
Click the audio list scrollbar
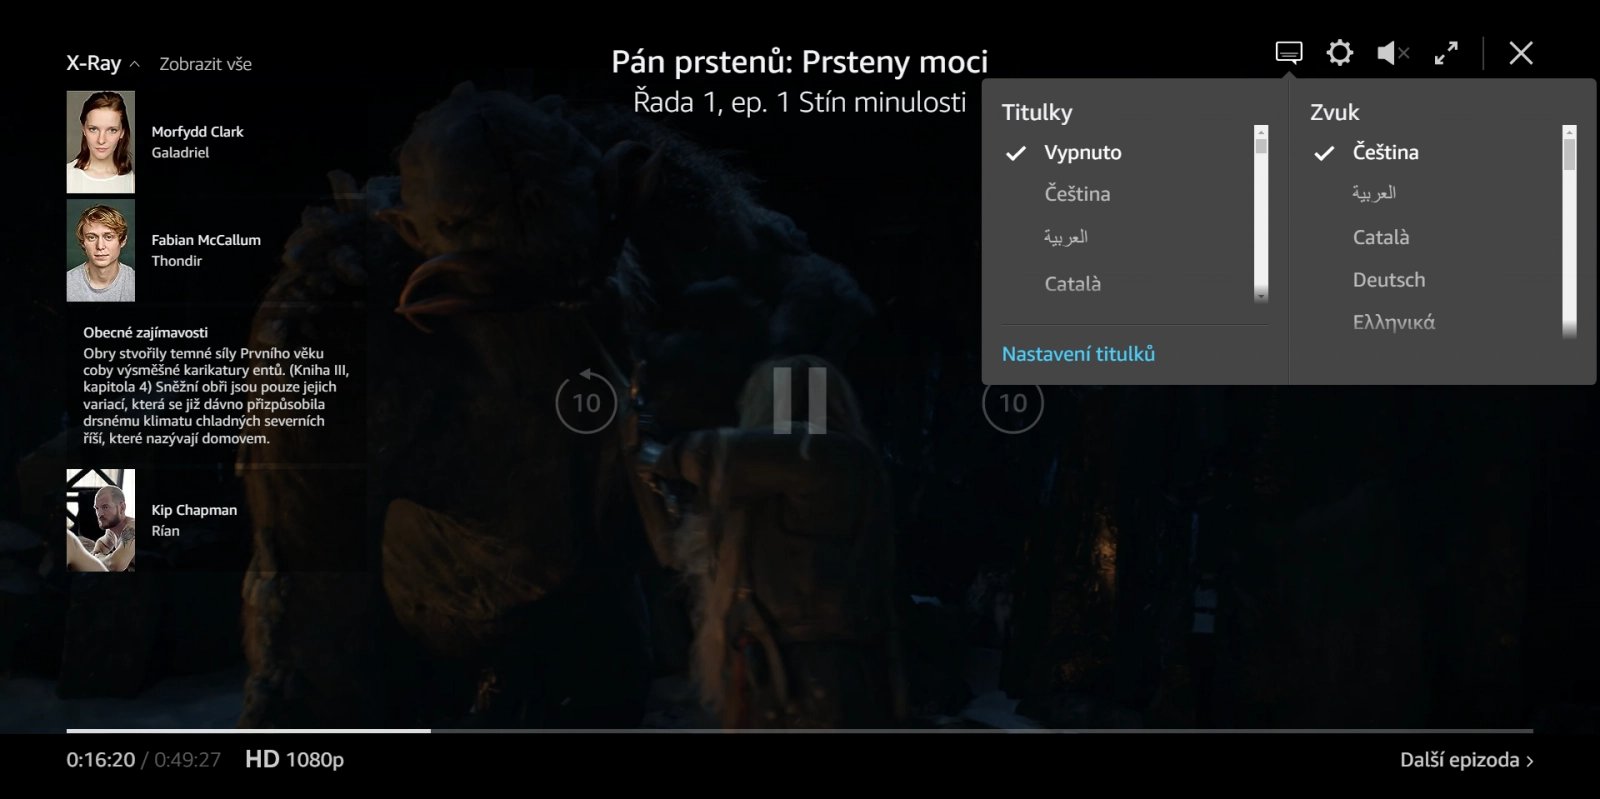1569,230
